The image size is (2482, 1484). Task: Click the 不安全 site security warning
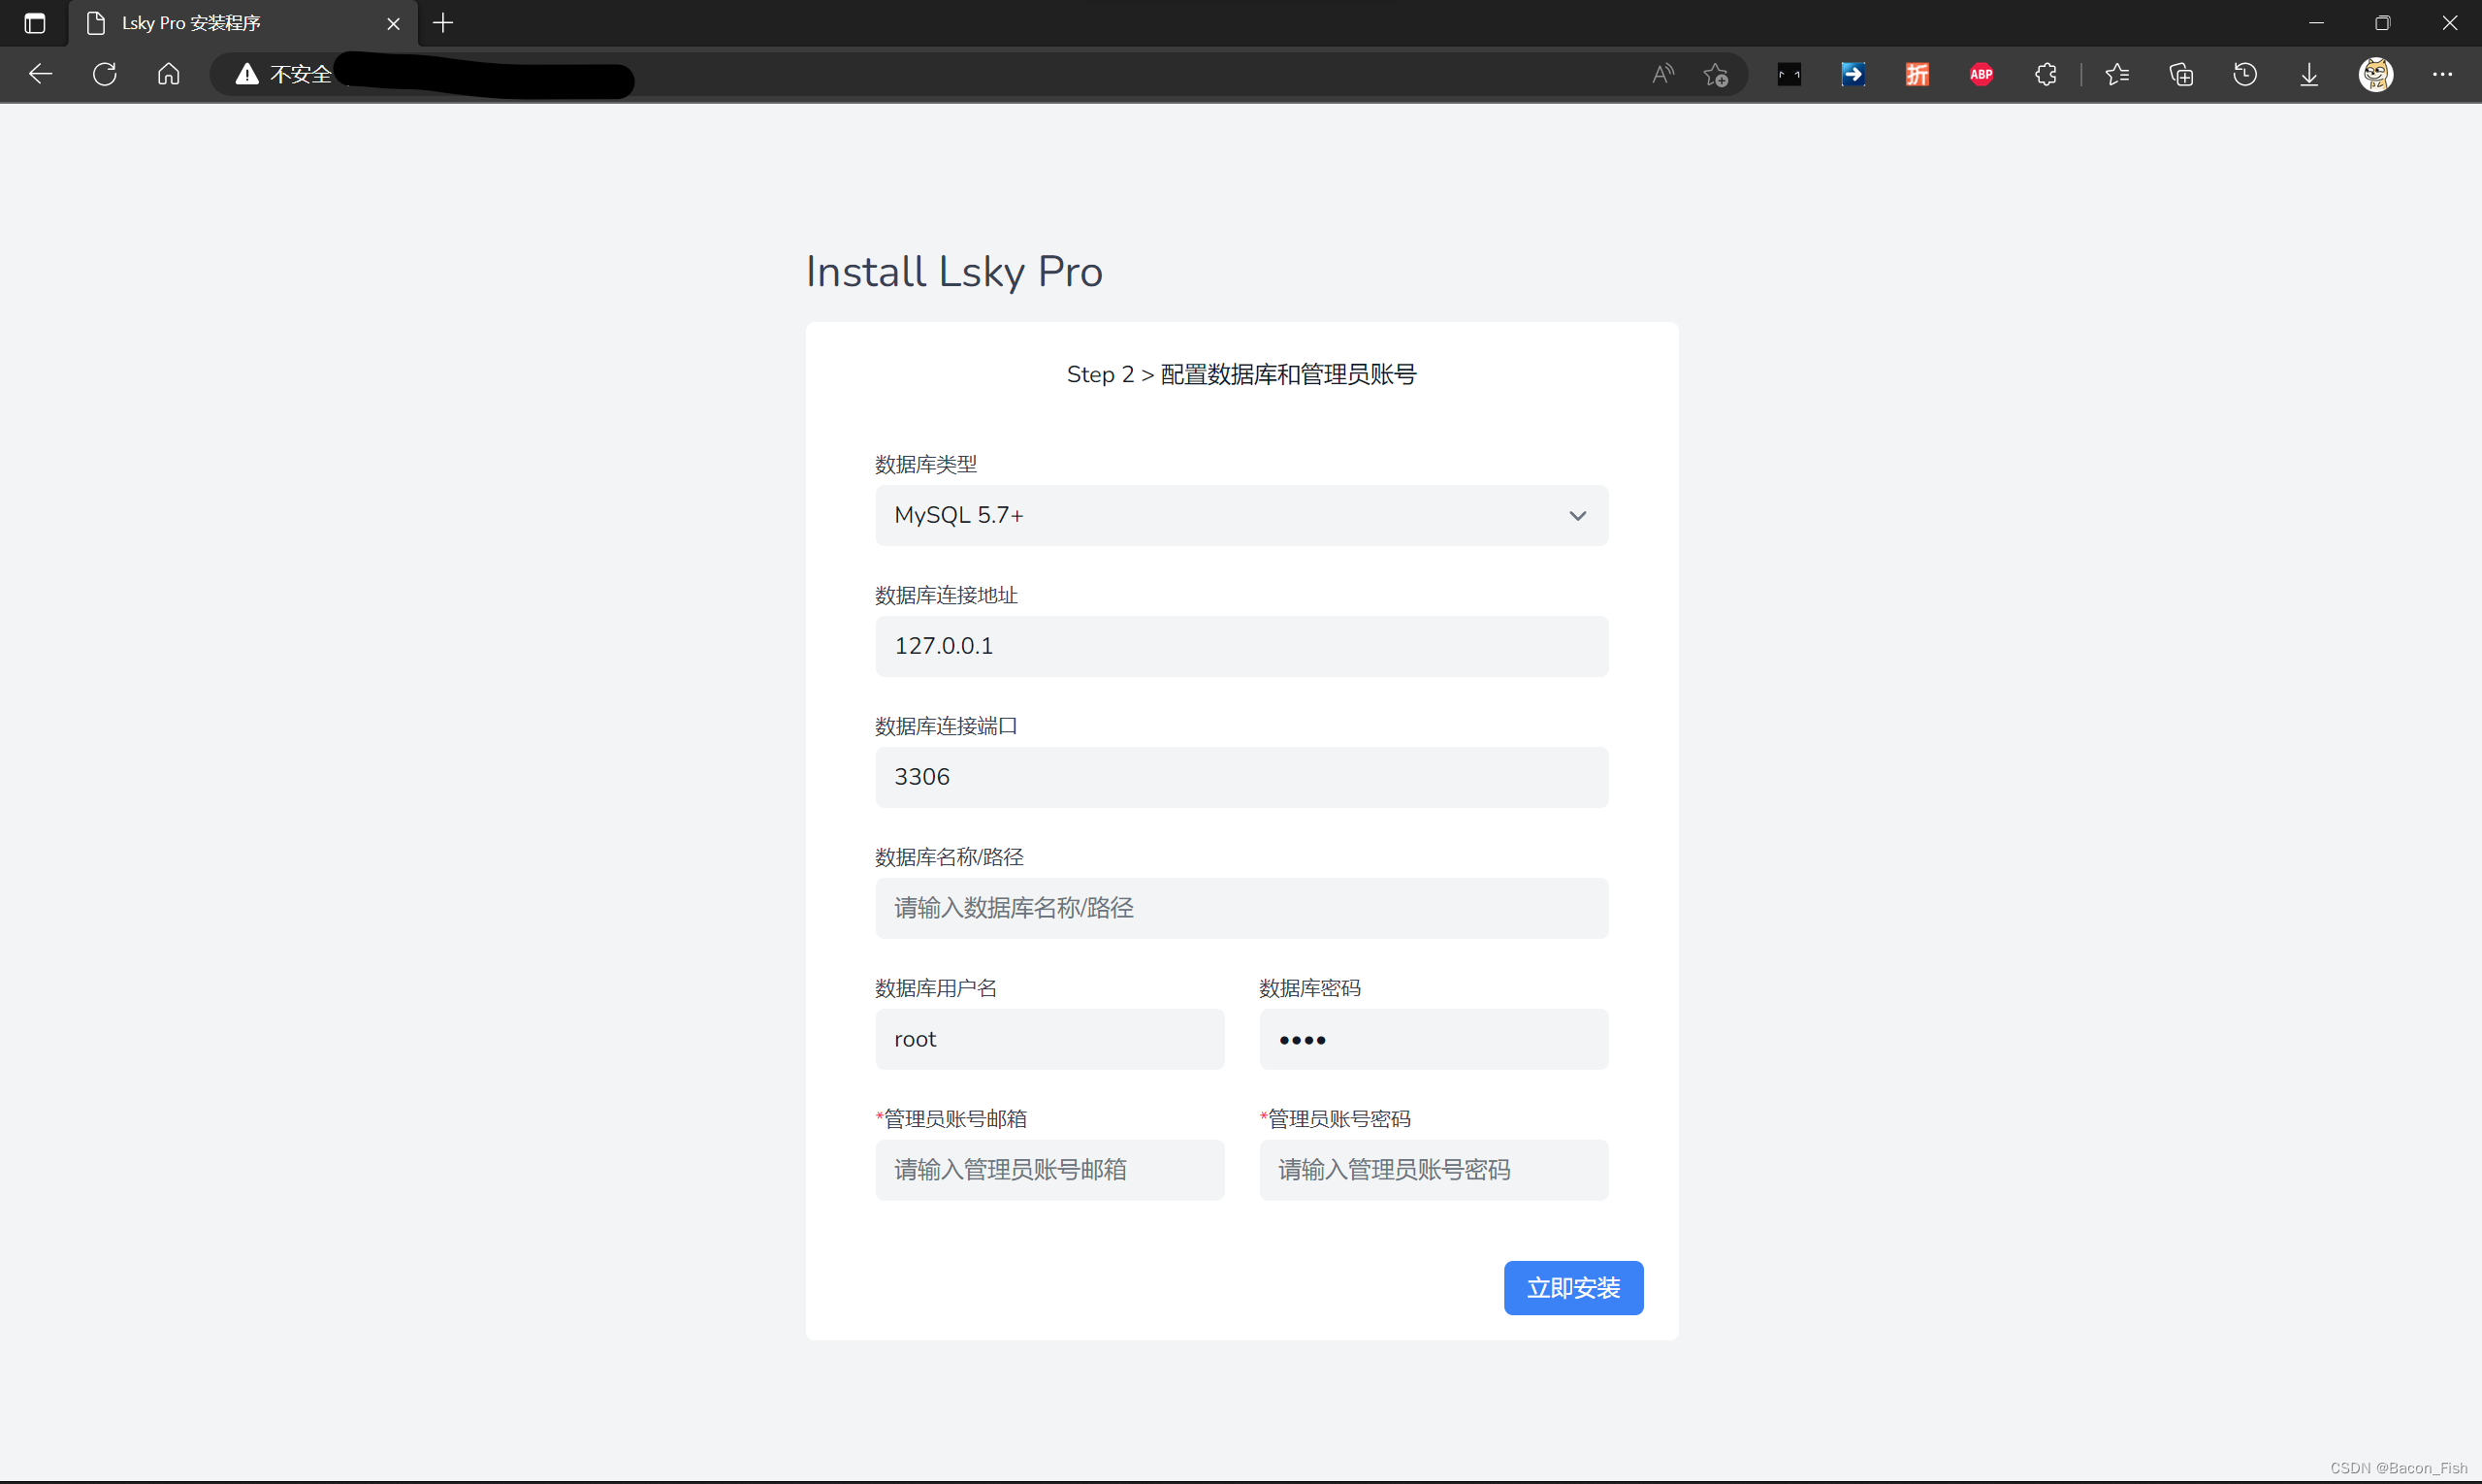click(284, 74)
